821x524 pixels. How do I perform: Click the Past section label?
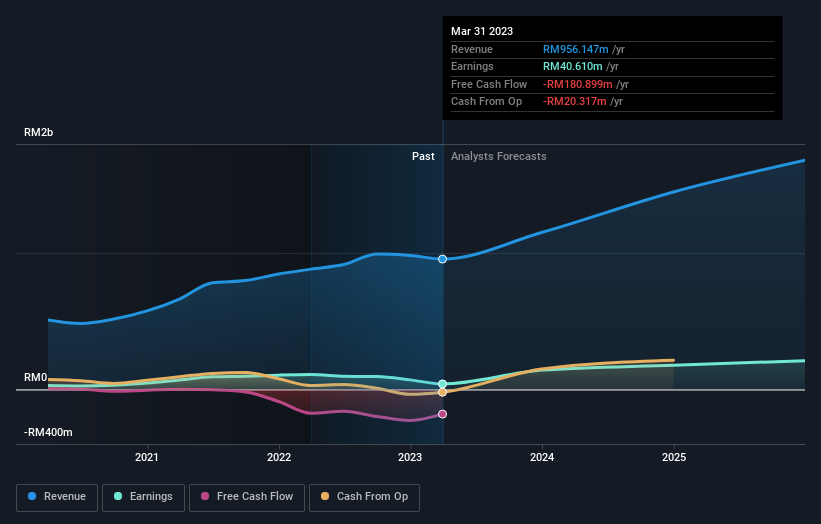tap(423, 156)
